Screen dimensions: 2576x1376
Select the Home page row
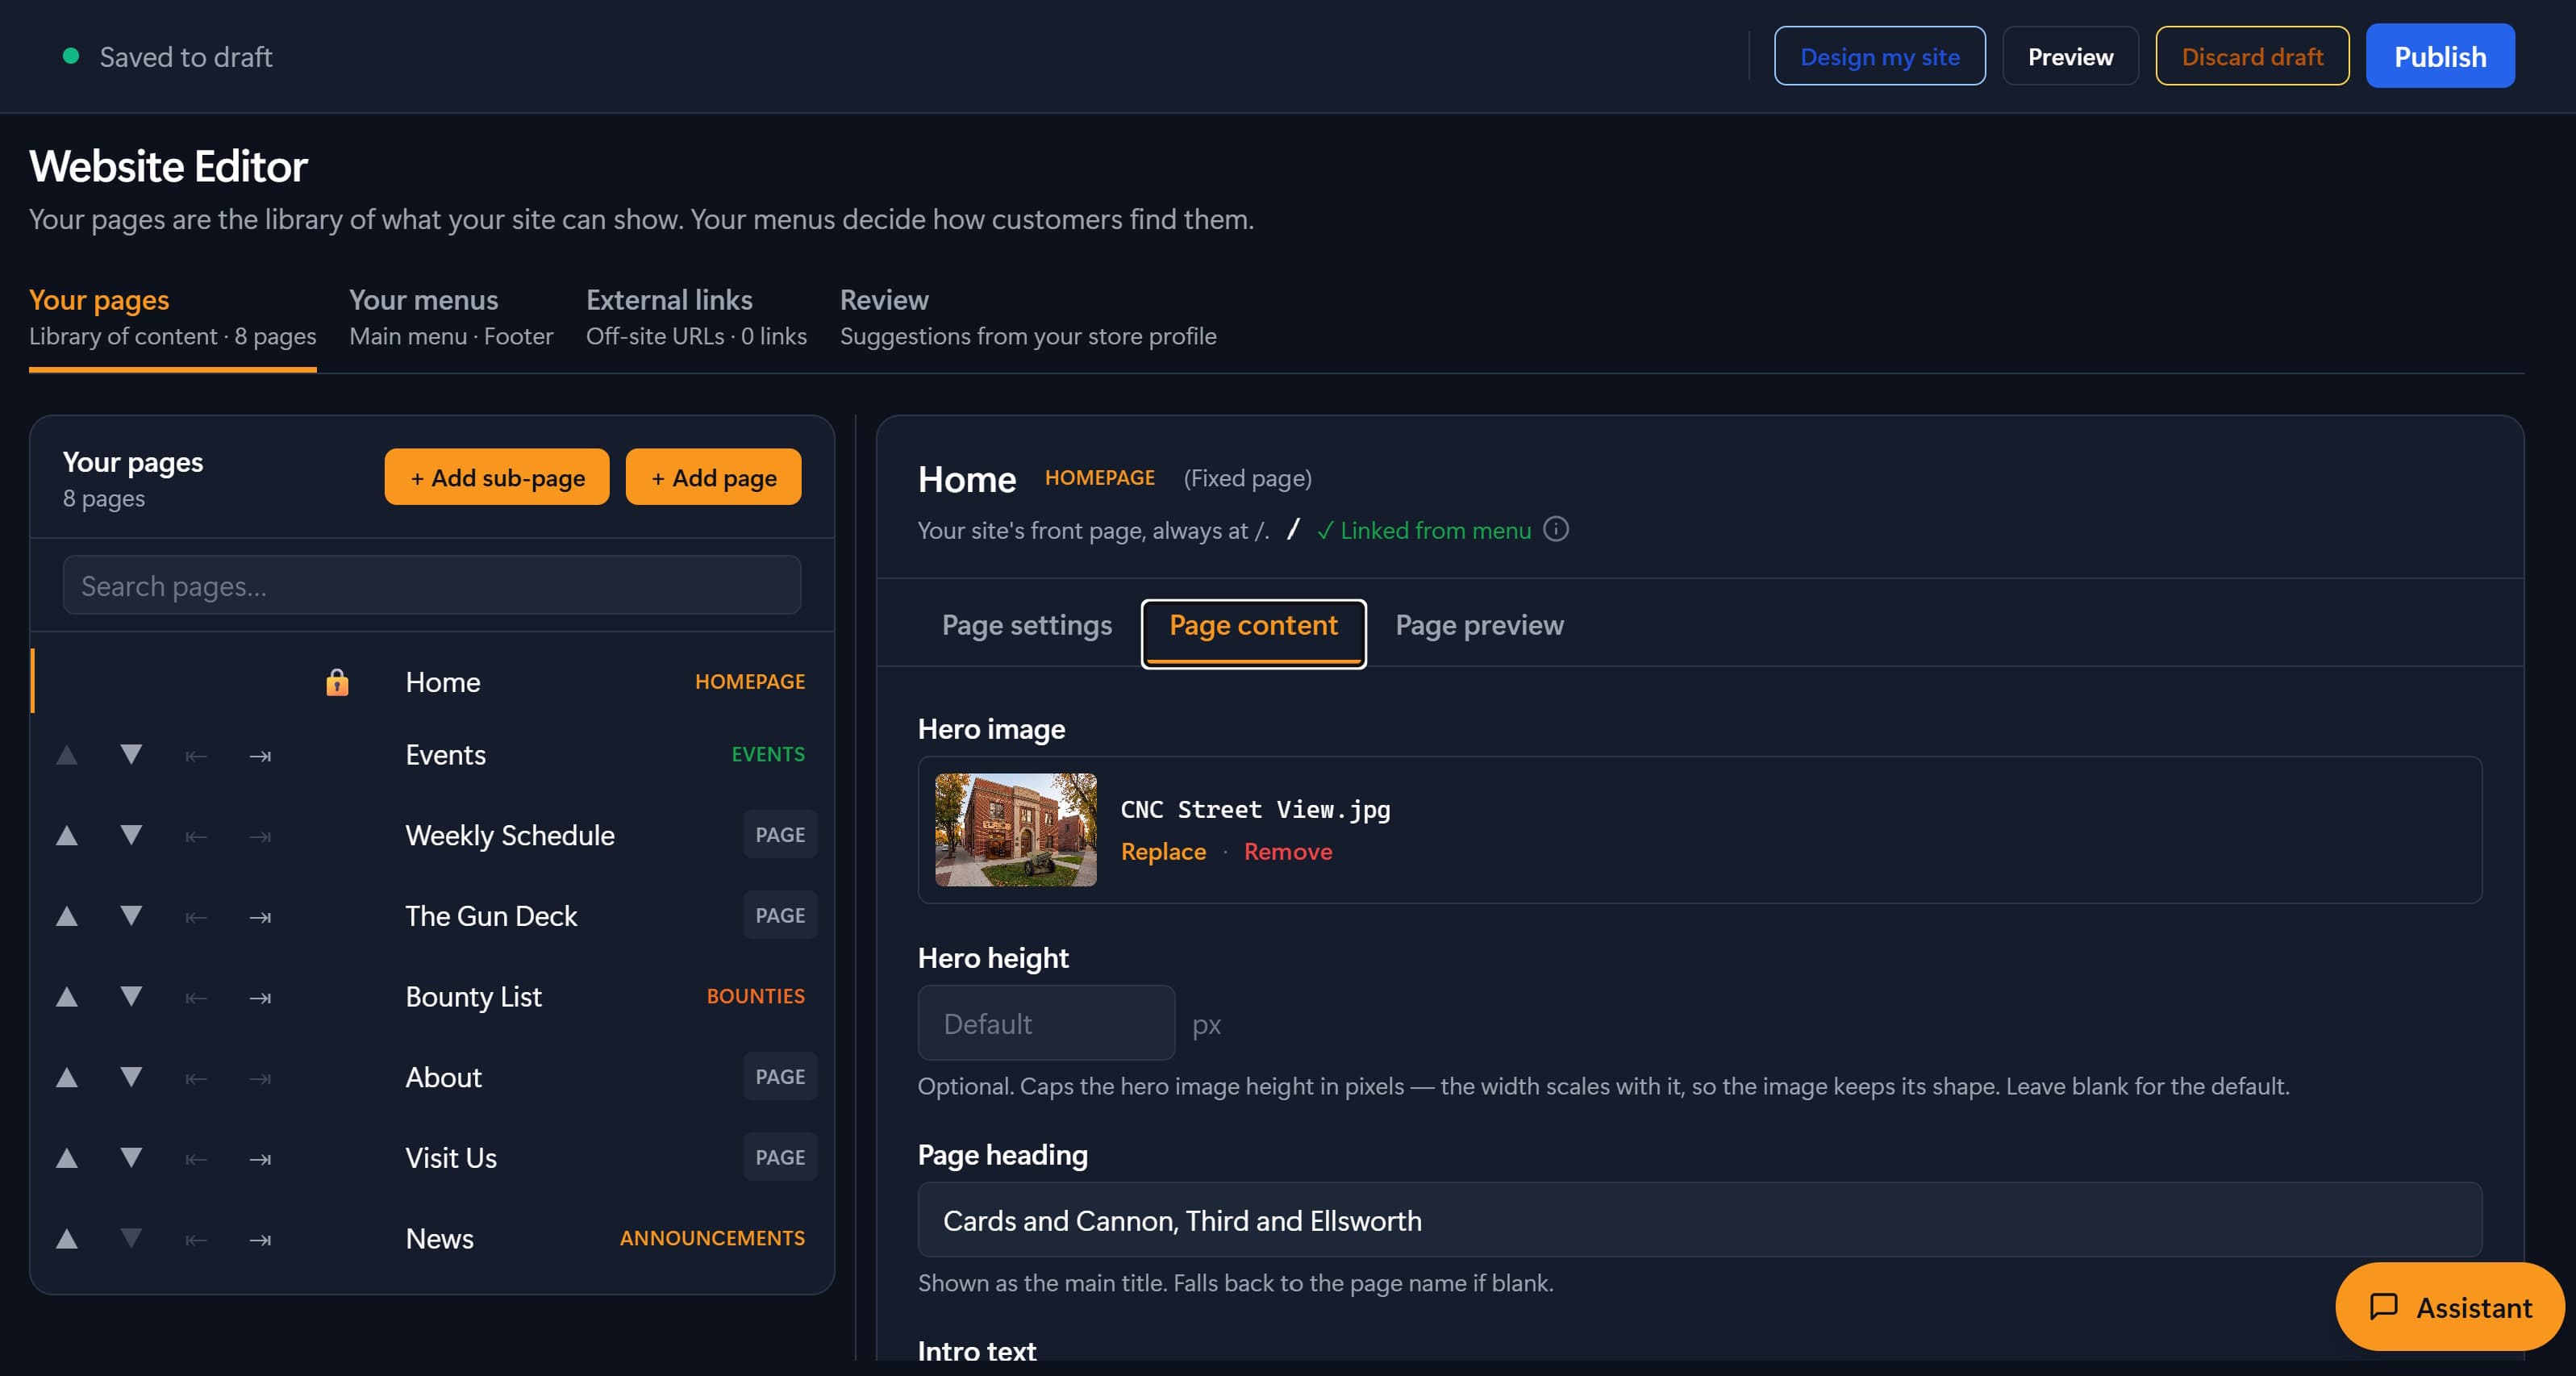click(432, 682)
